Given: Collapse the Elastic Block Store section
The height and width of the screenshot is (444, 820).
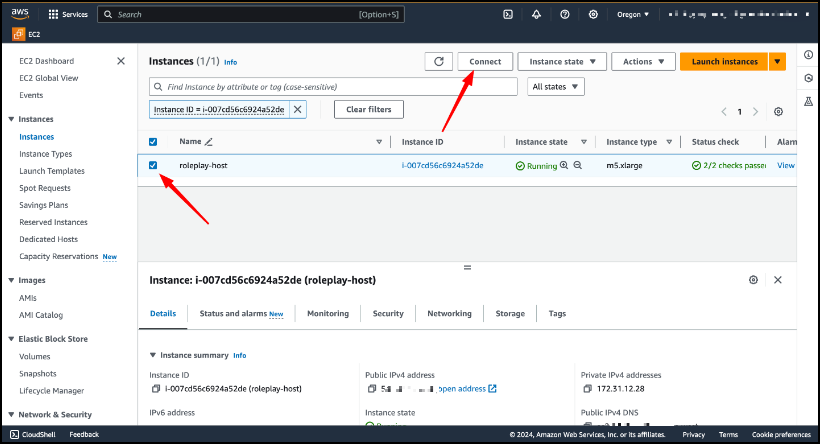Looking at the screenshot, I should coord(11,339).
